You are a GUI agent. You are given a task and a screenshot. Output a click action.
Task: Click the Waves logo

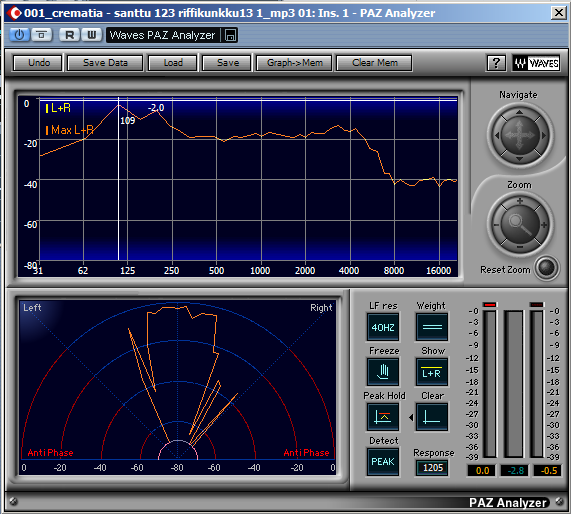coord(536,63)
